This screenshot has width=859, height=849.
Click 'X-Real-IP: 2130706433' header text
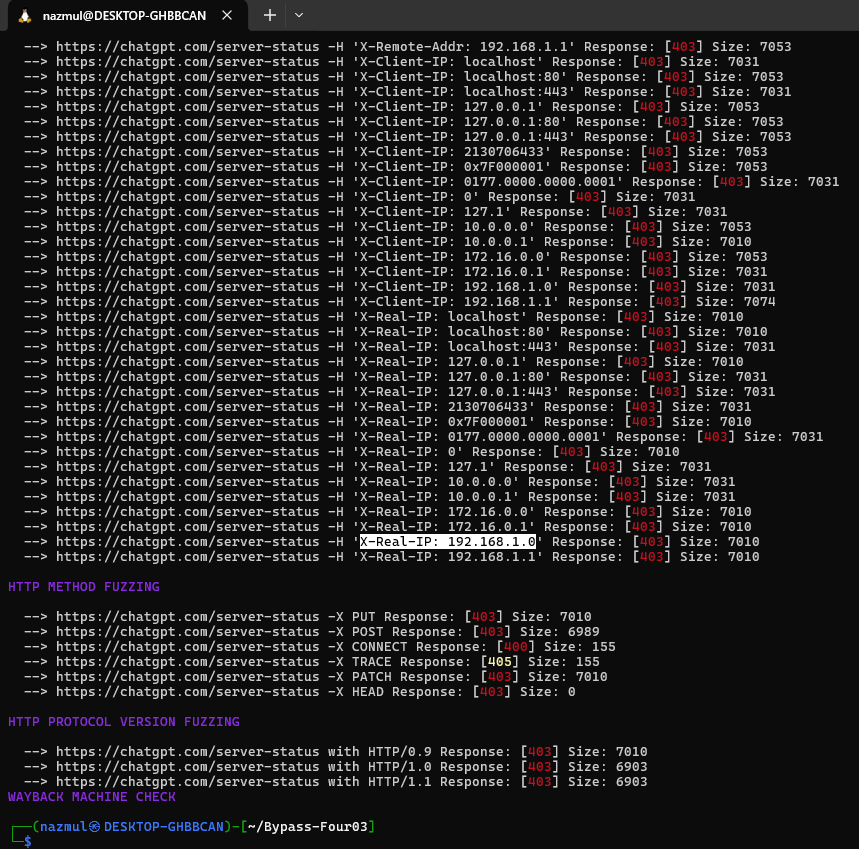tap(444, 406)
